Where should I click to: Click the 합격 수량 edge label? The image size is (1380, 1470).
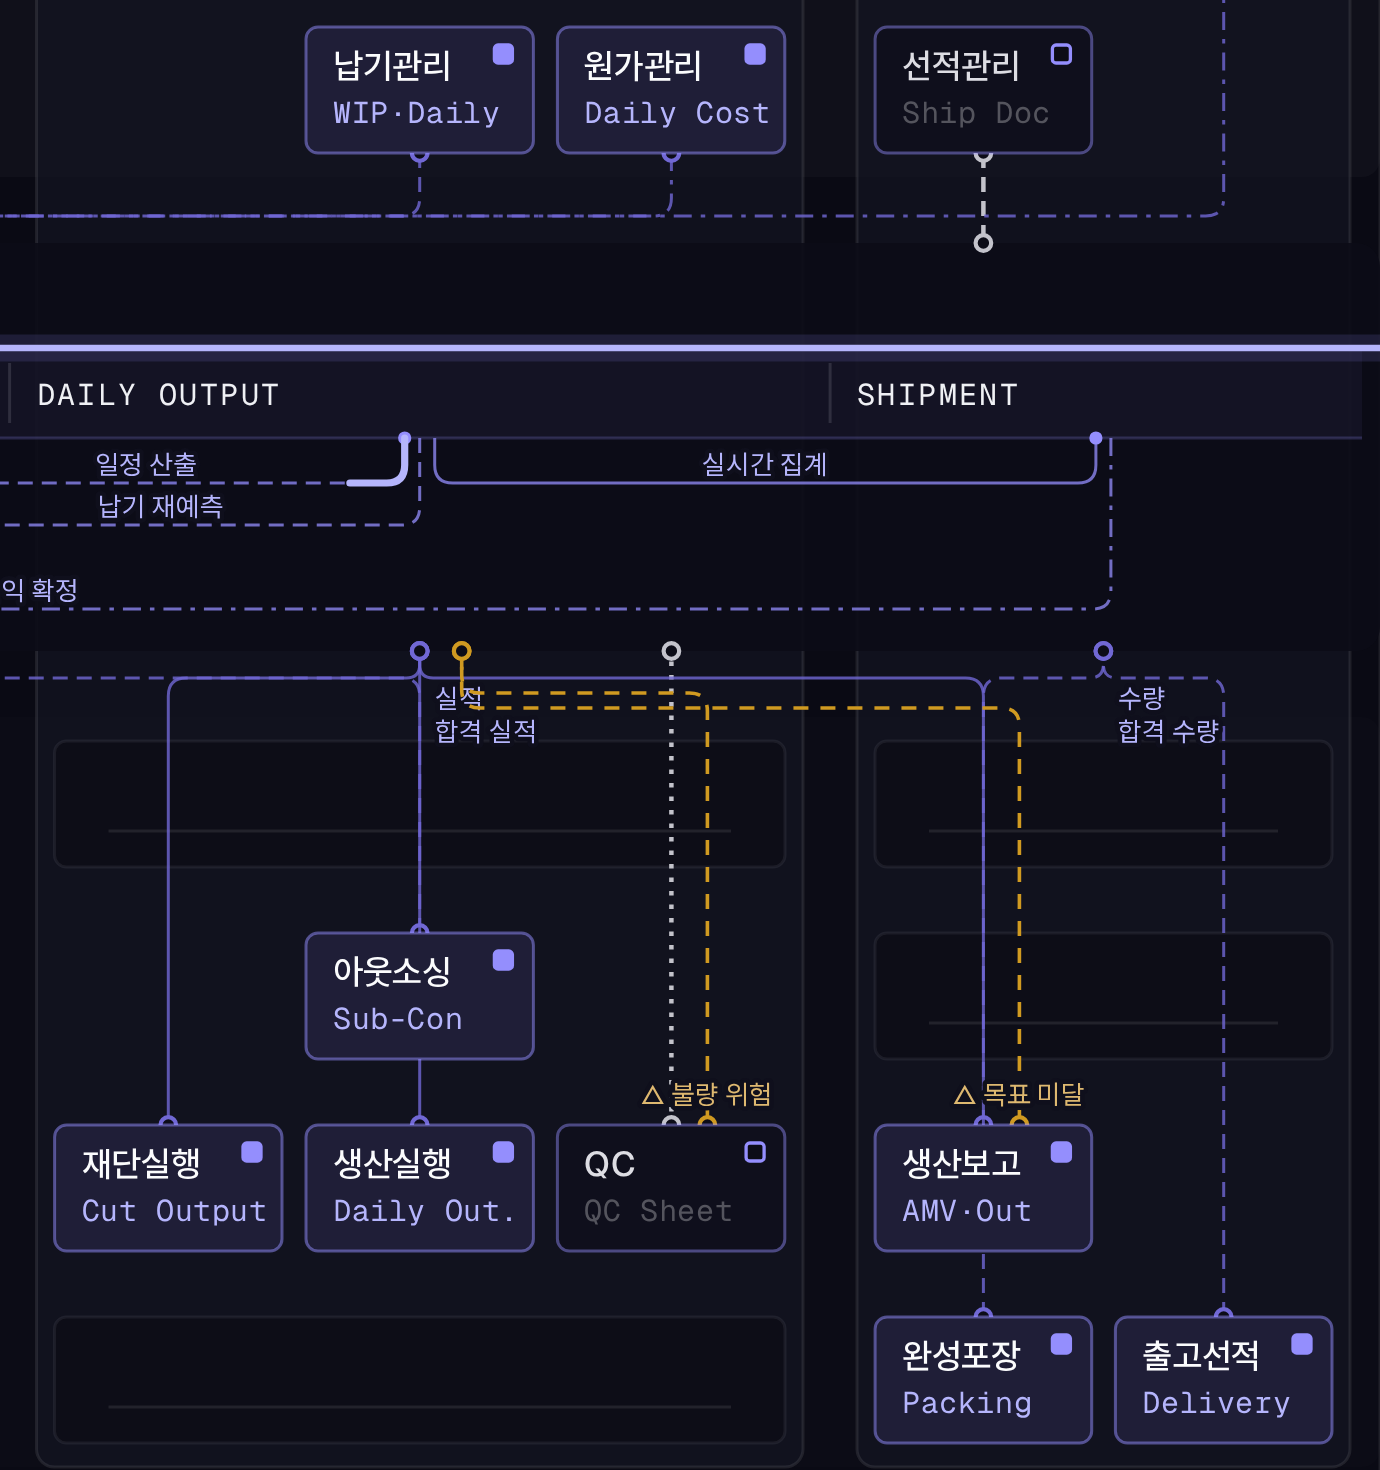coord(1167,731)
